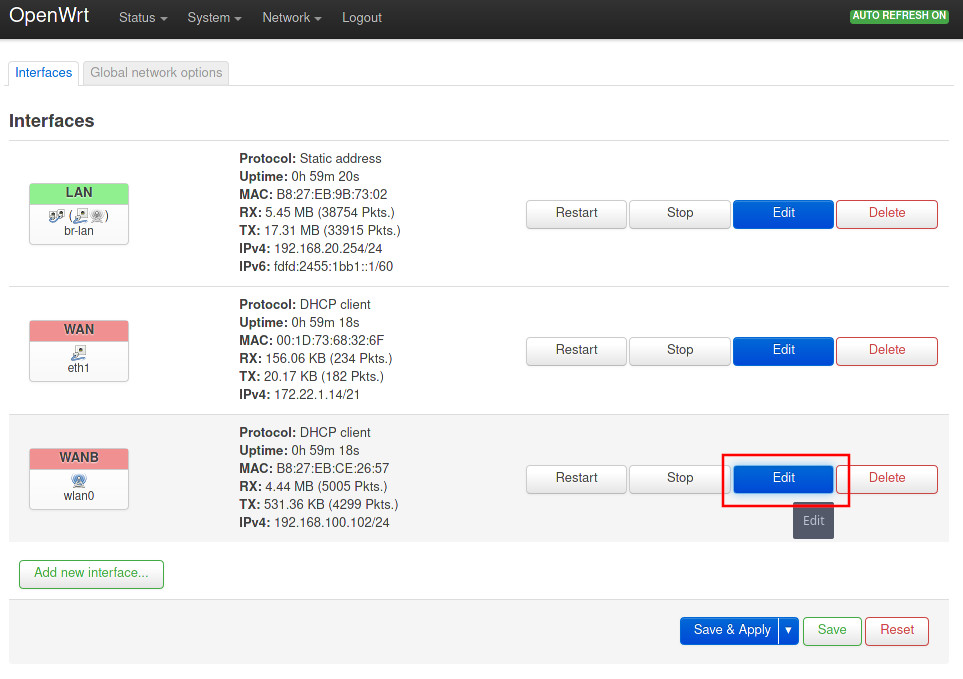The height and width of the screenshot is (679, 963).
Task: Click the red WAN zone label
Action: [79, 330]
